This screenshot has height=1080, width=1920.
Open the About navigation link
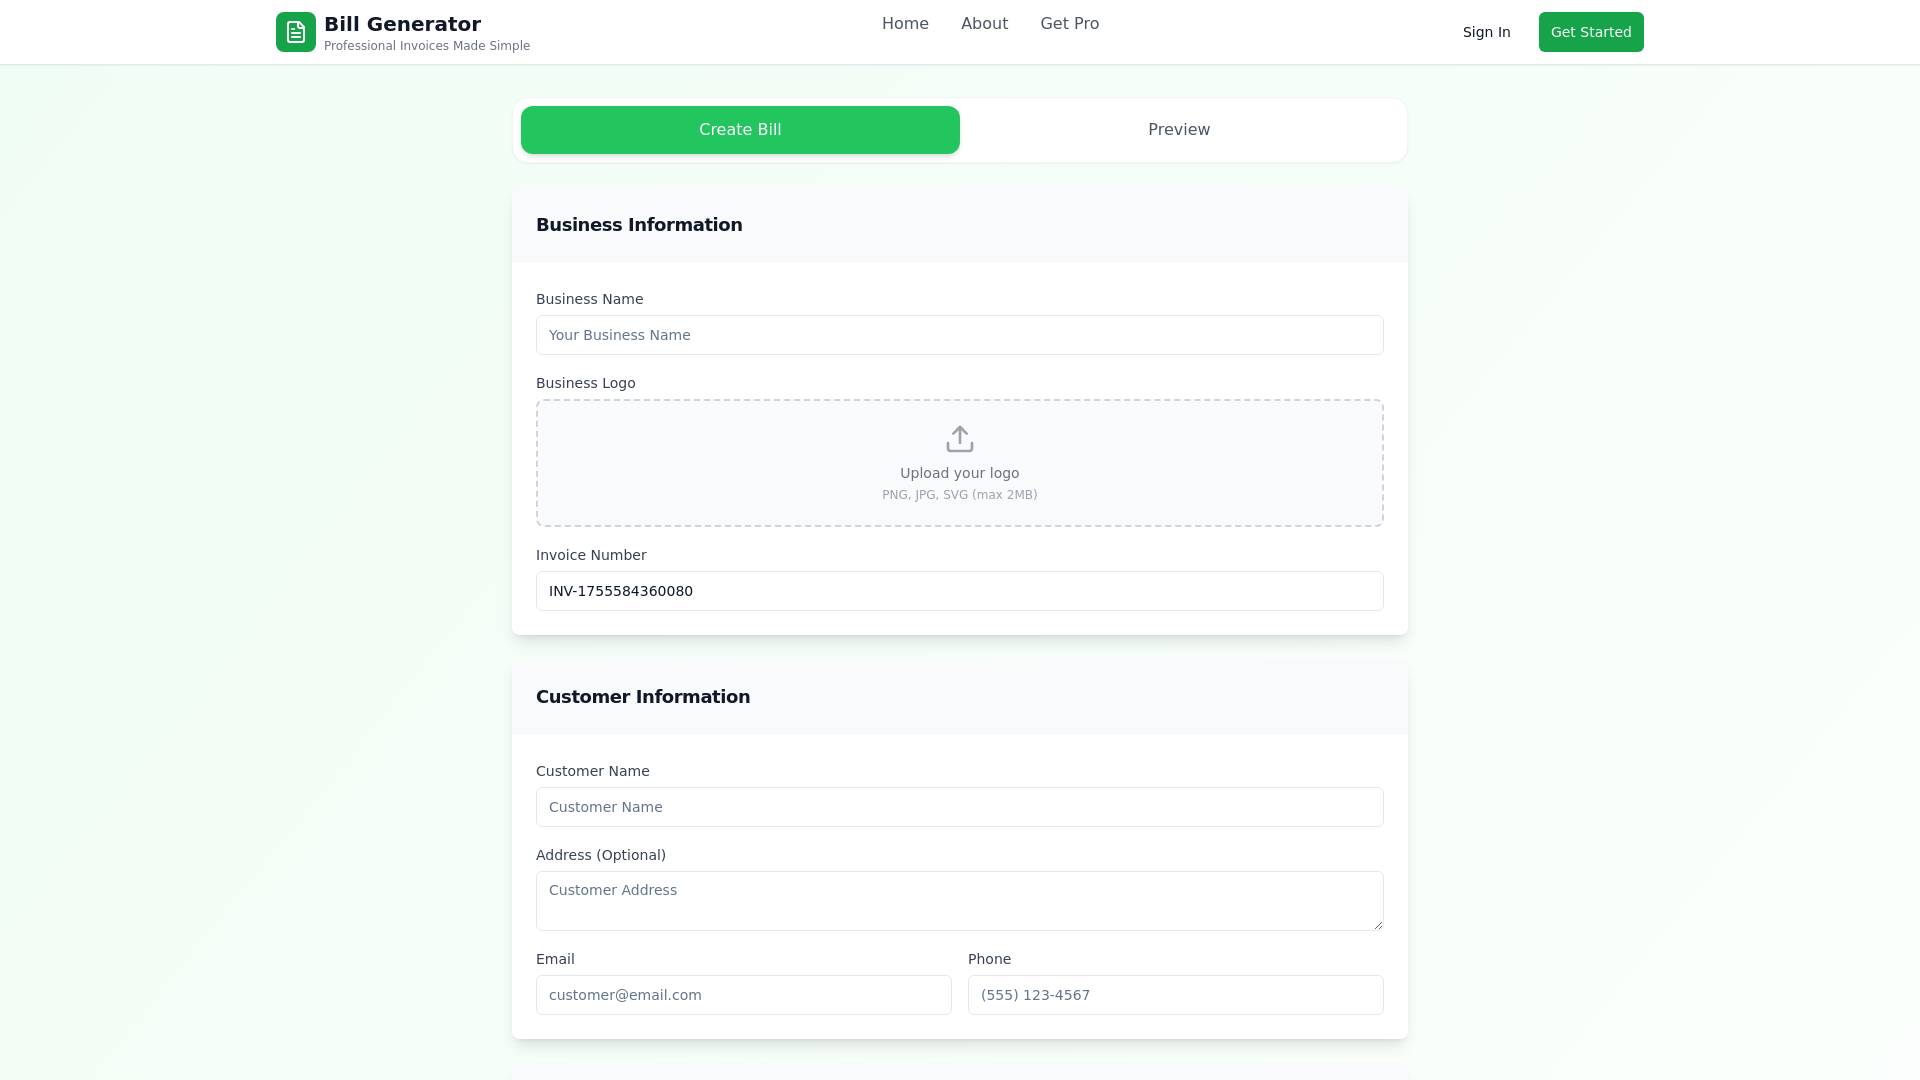[x=984, y=24]
